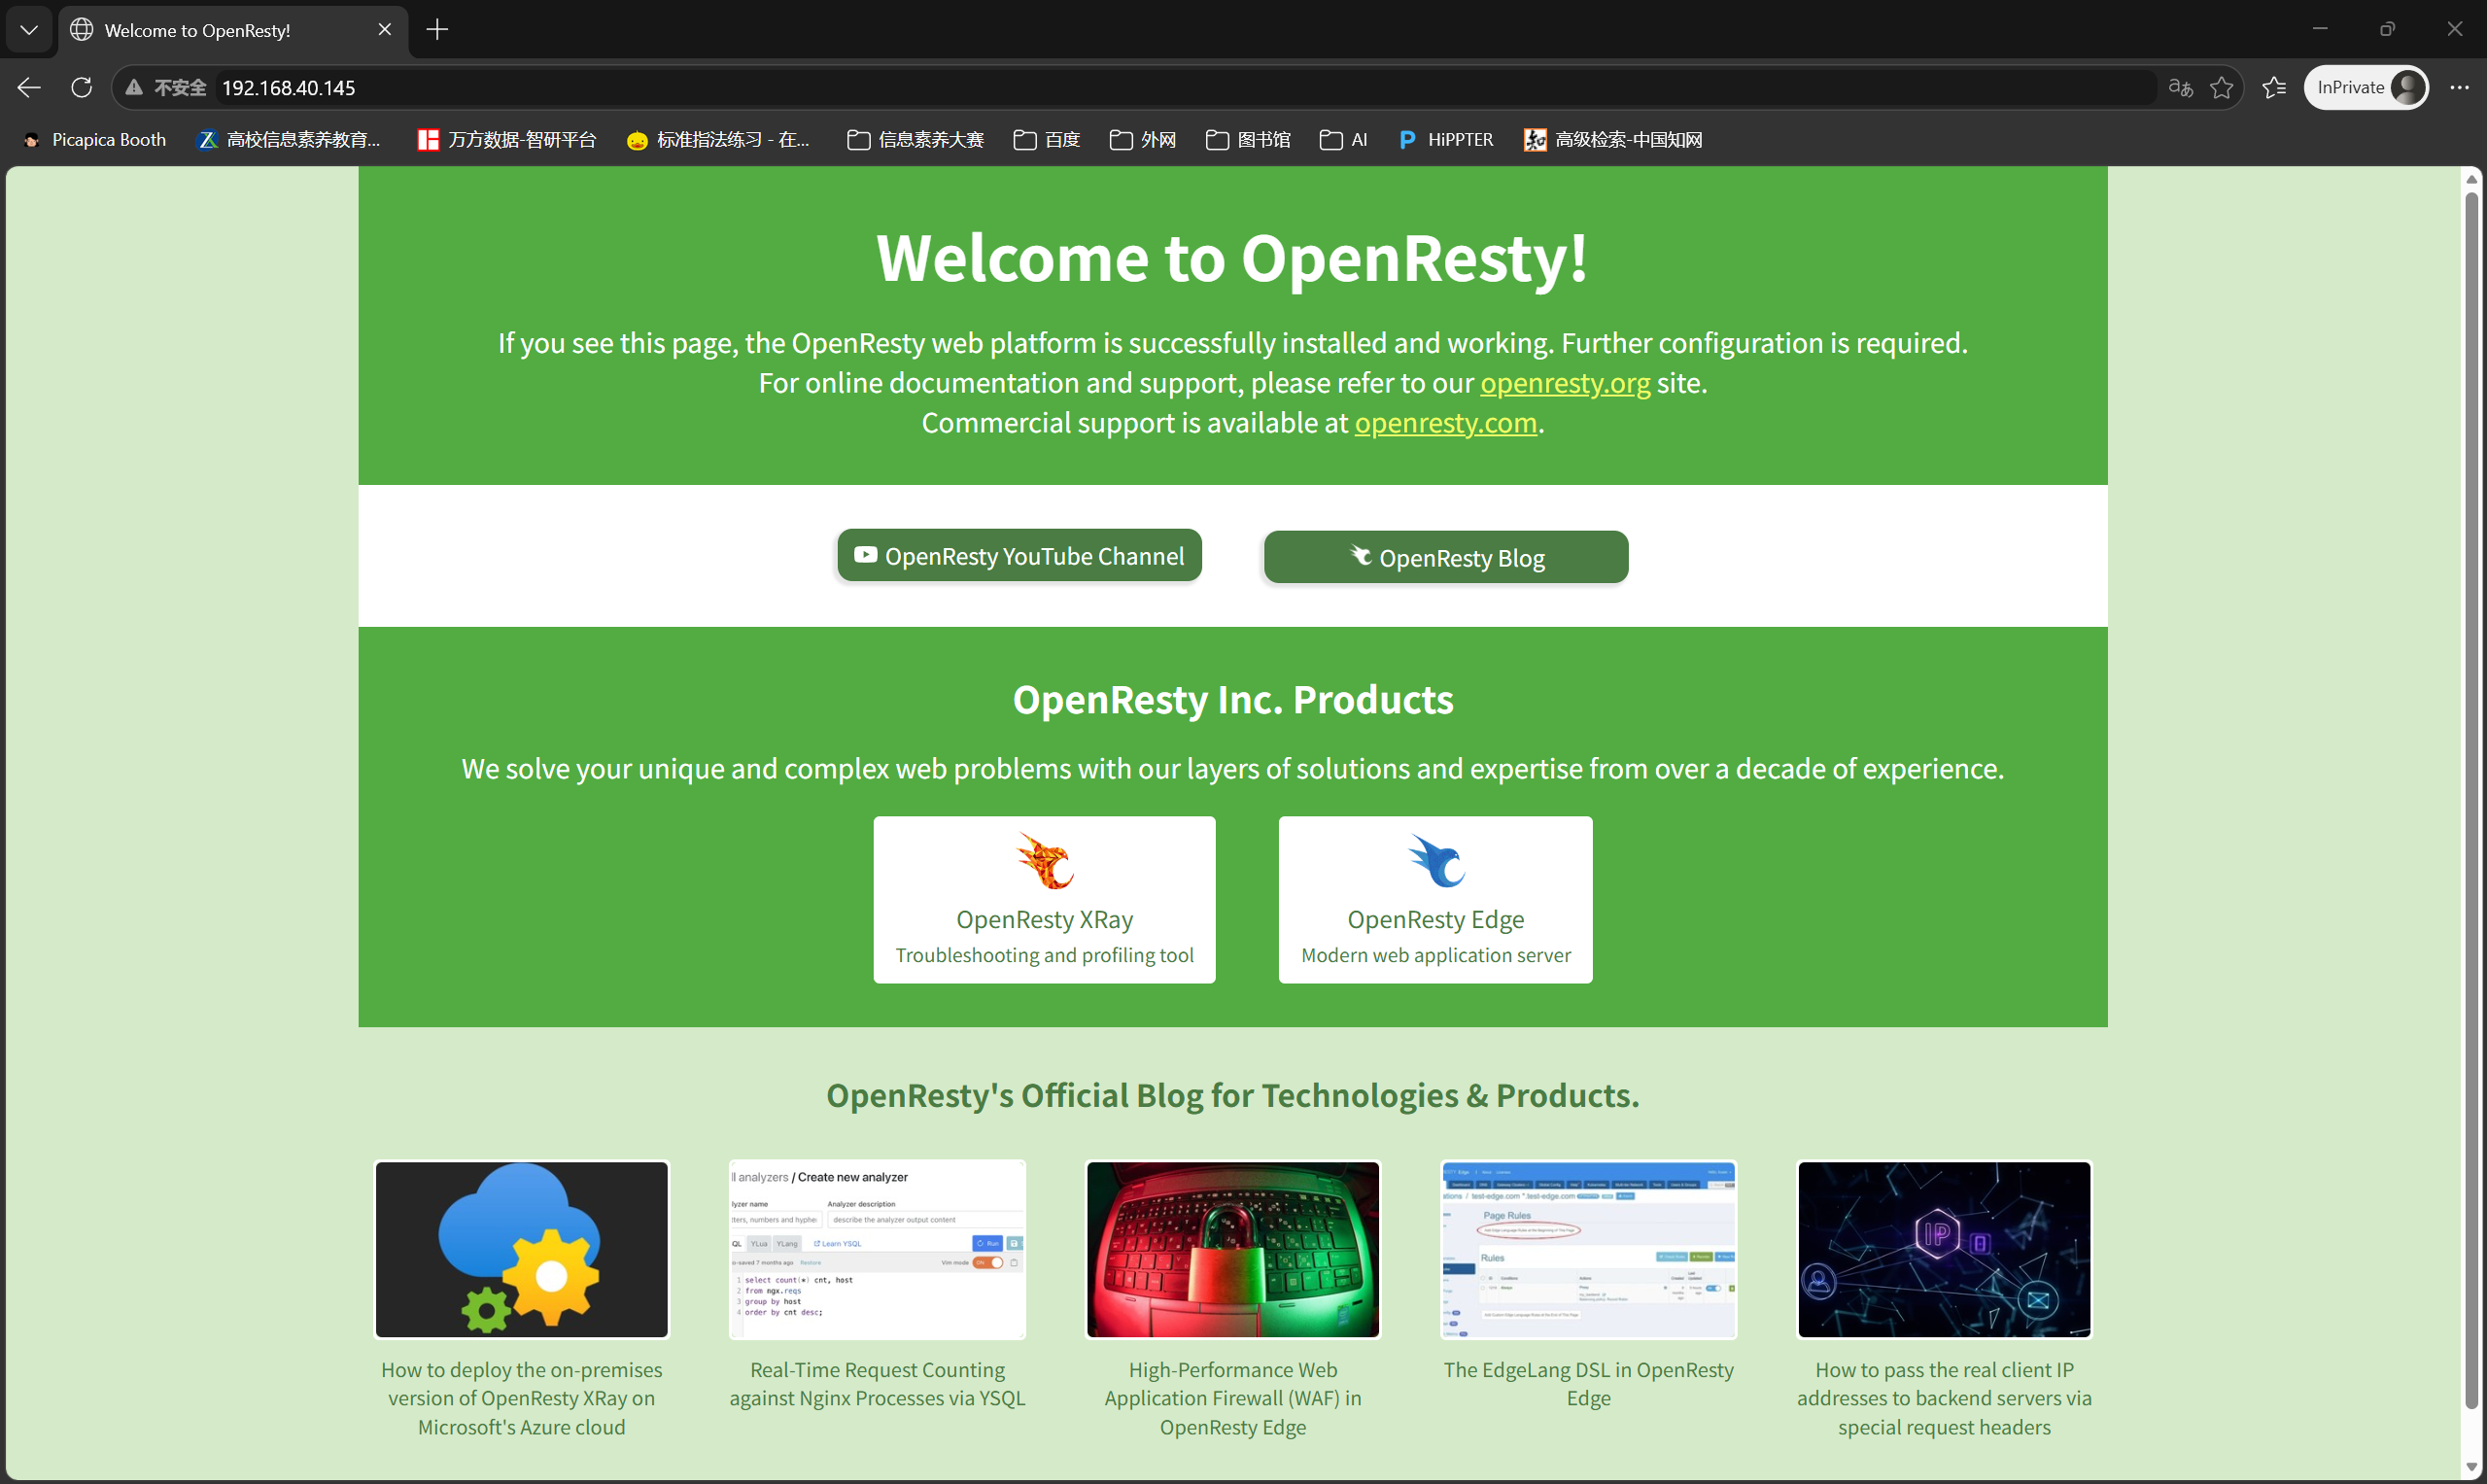
Task: Go back to the previous page
Action: (29, 88)
